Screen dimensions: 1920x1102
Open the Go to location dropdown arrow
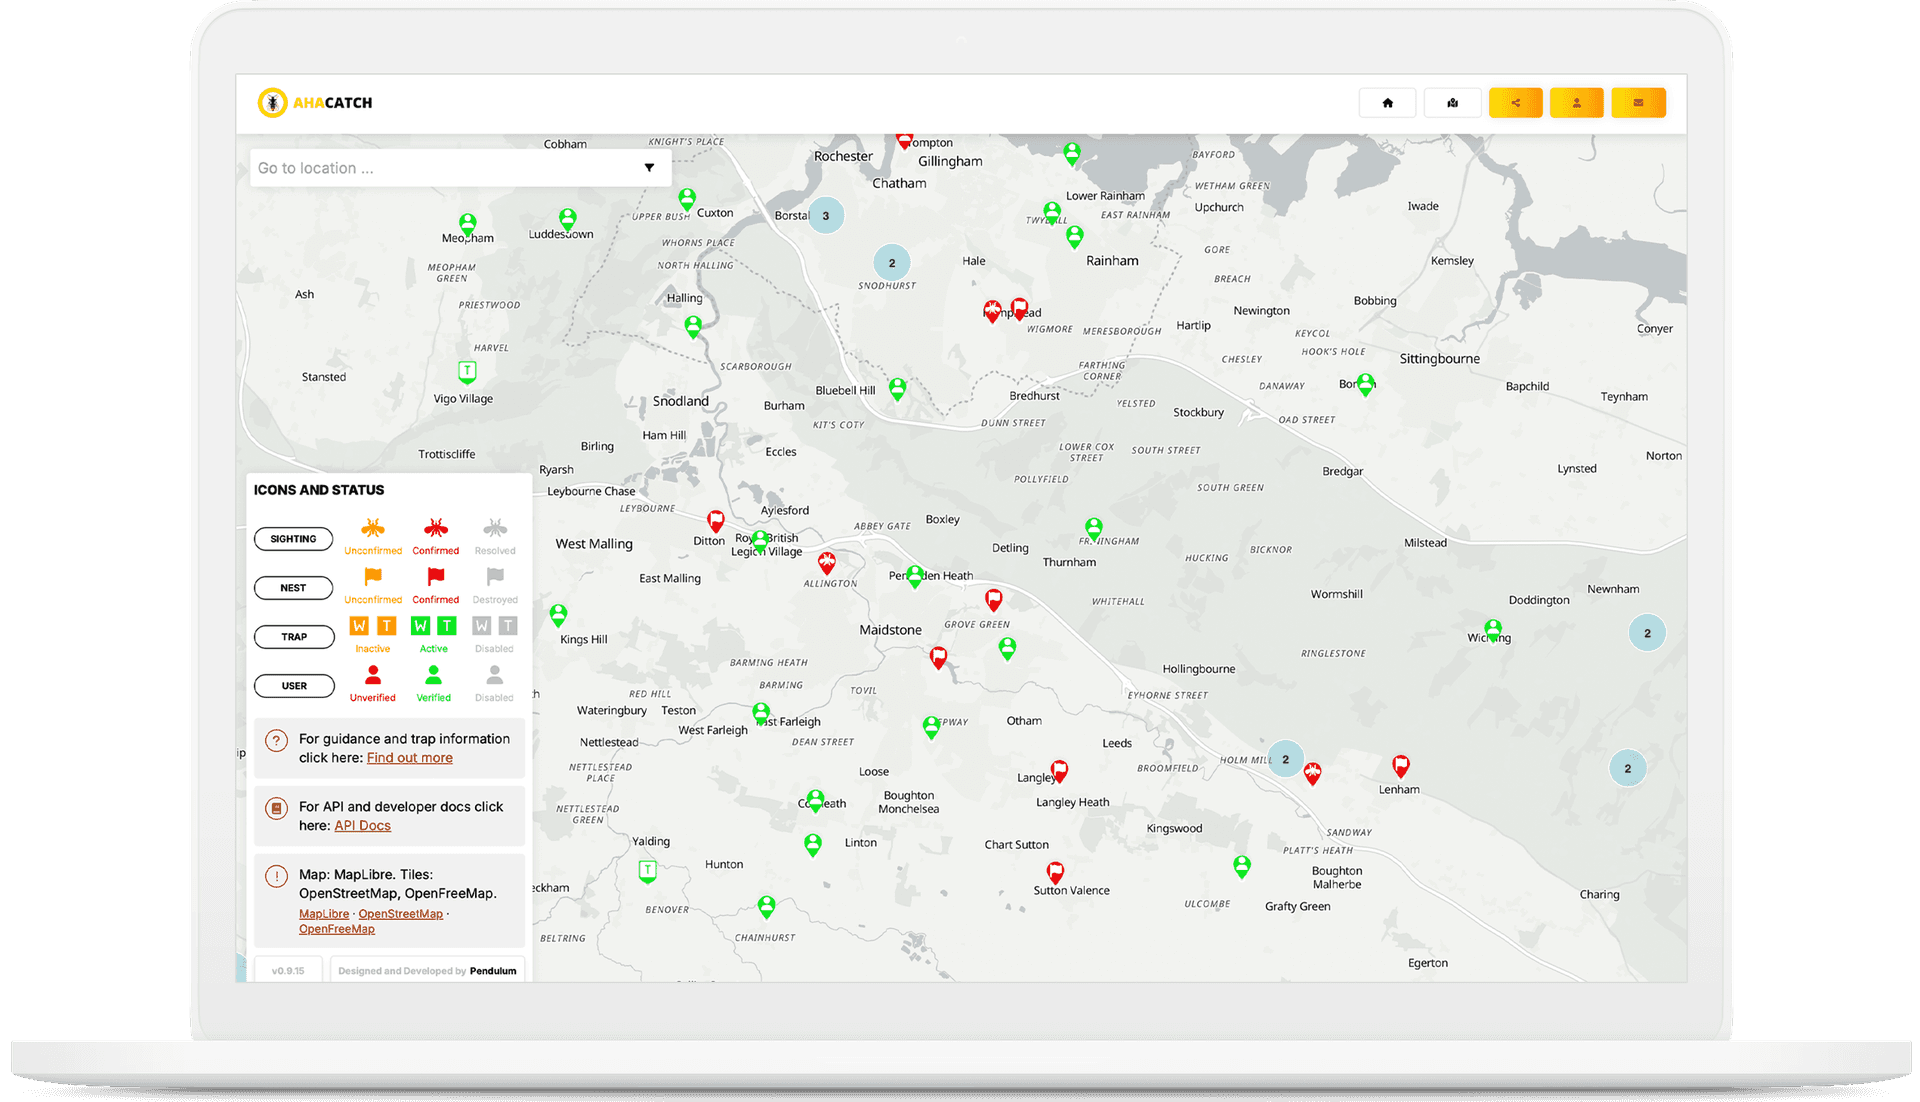pos(651,167)
